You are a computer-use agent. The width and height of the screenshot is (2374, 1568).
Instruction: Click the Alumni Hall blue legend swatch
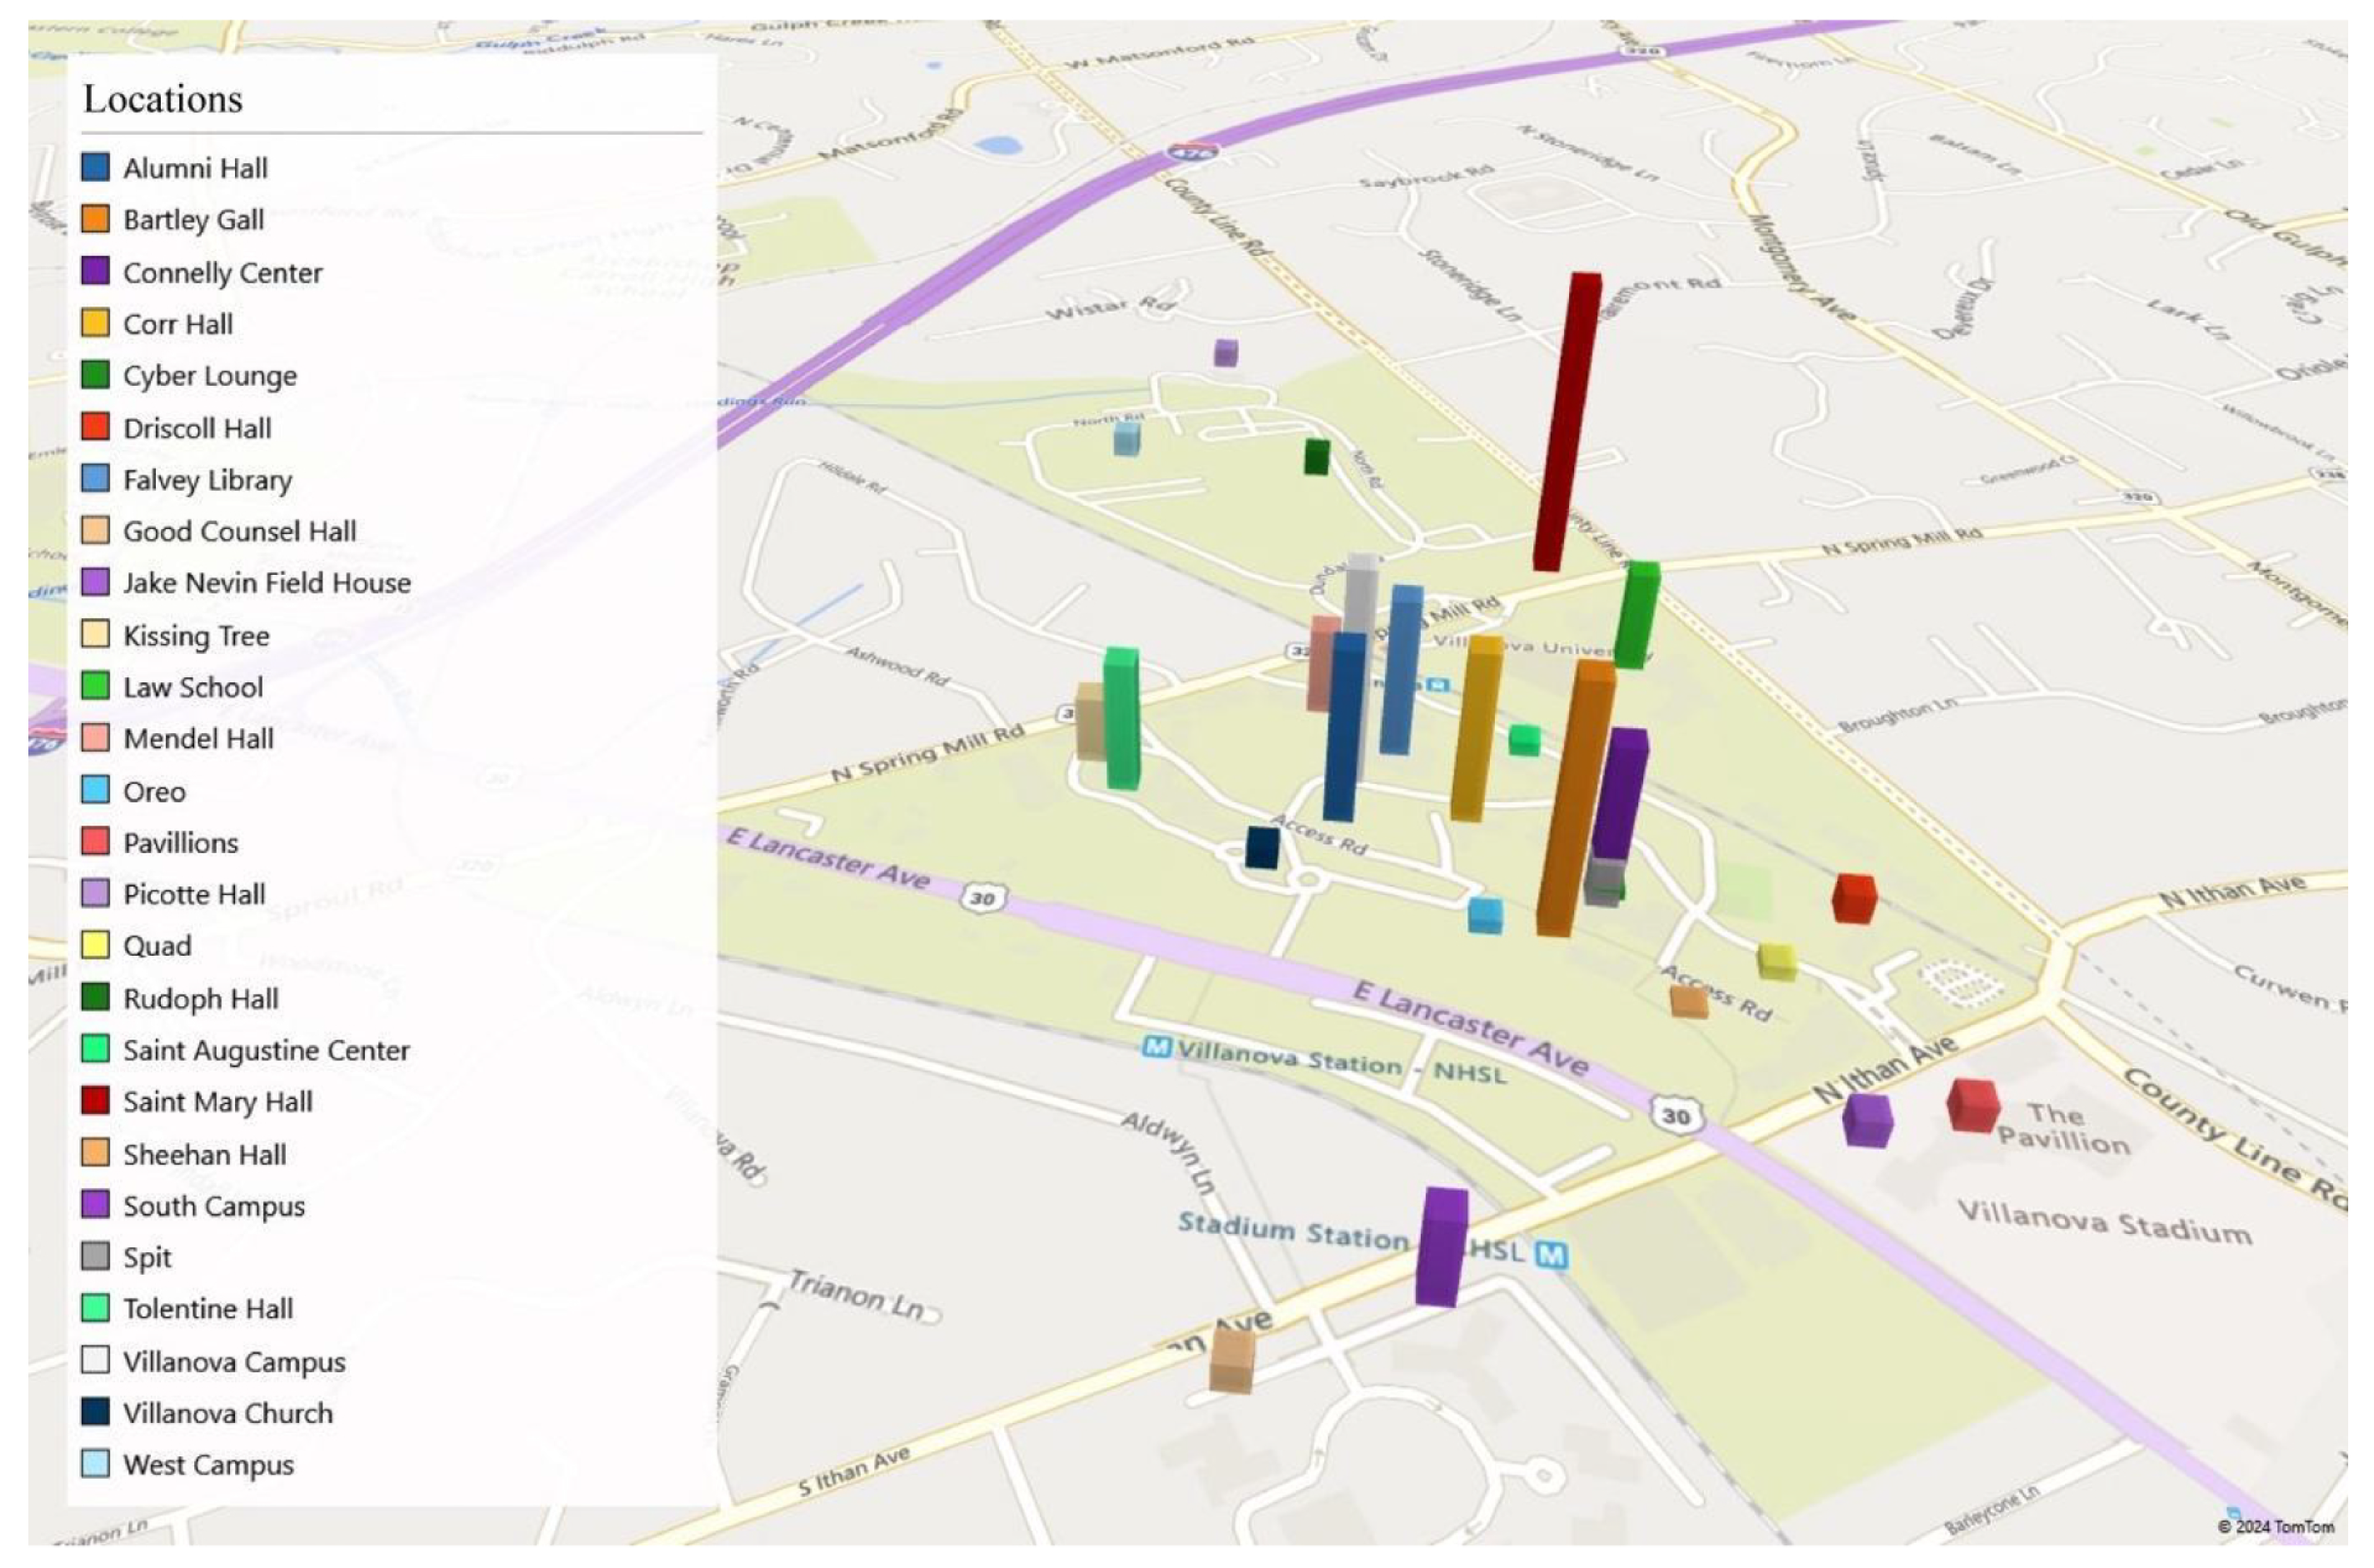[x=95, y=167]
